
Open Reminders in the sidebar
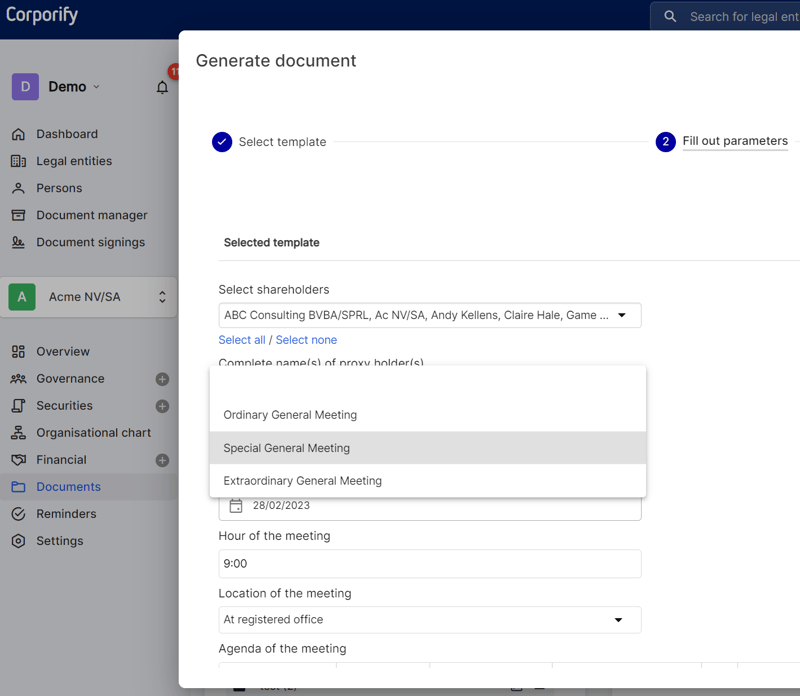pyautogui.click(x=66, y=514)
